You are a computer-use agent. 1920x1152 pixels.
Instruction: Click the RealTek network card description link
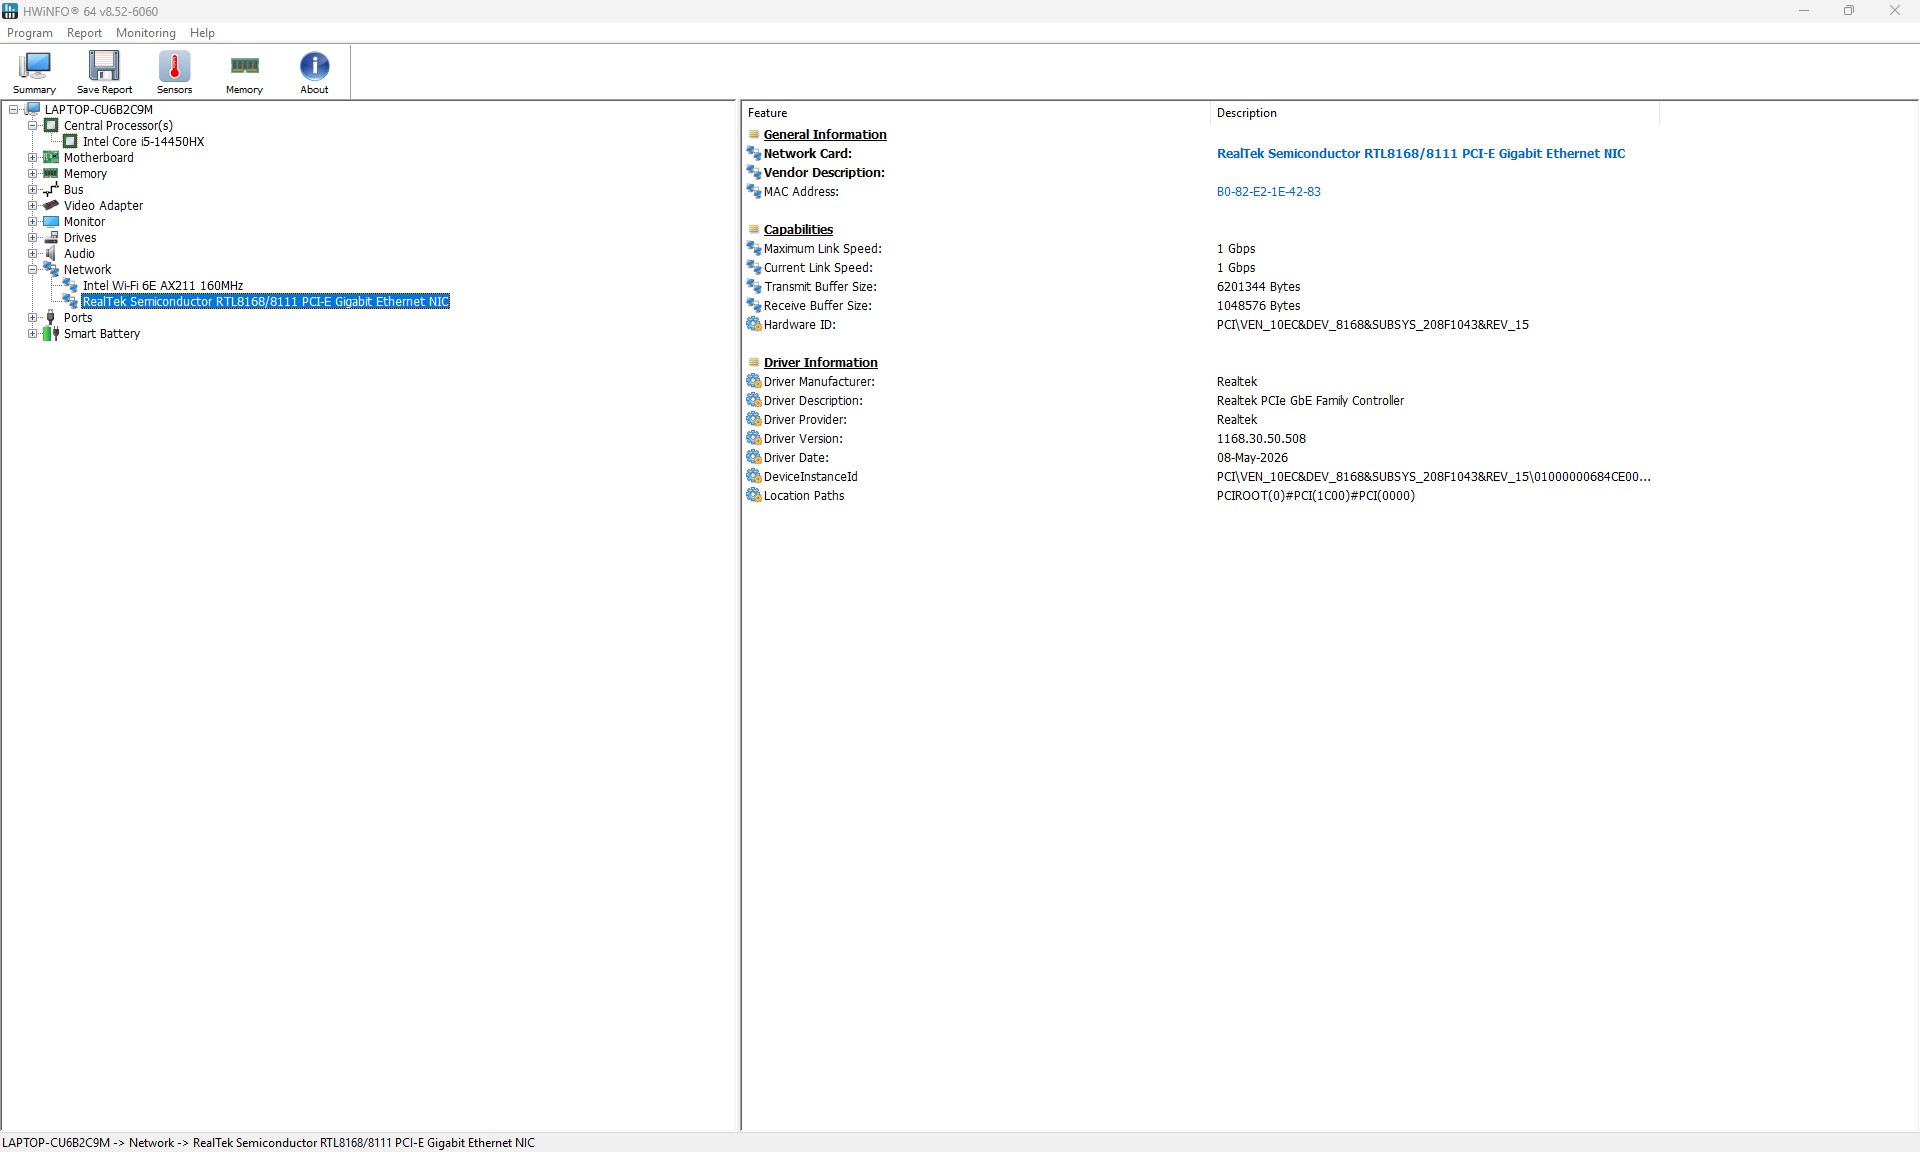[1421, 154]
